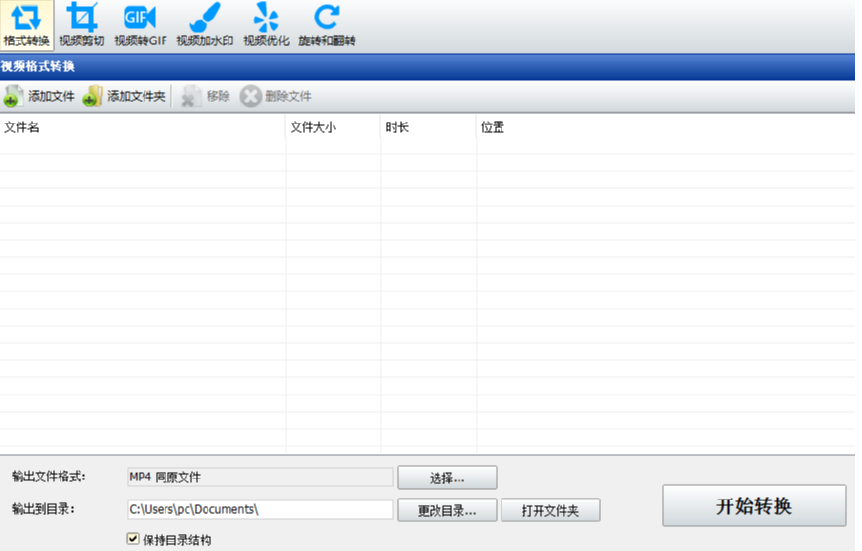Click the 删除文件 delete file button
Viewport: 862px width, 551px height.
click(x=276, y=96)
